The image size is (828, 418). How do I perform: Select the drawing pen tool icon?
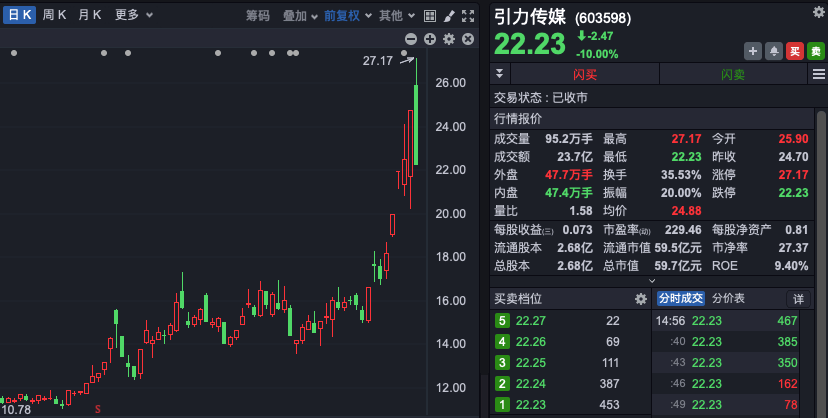click(449, 16)
